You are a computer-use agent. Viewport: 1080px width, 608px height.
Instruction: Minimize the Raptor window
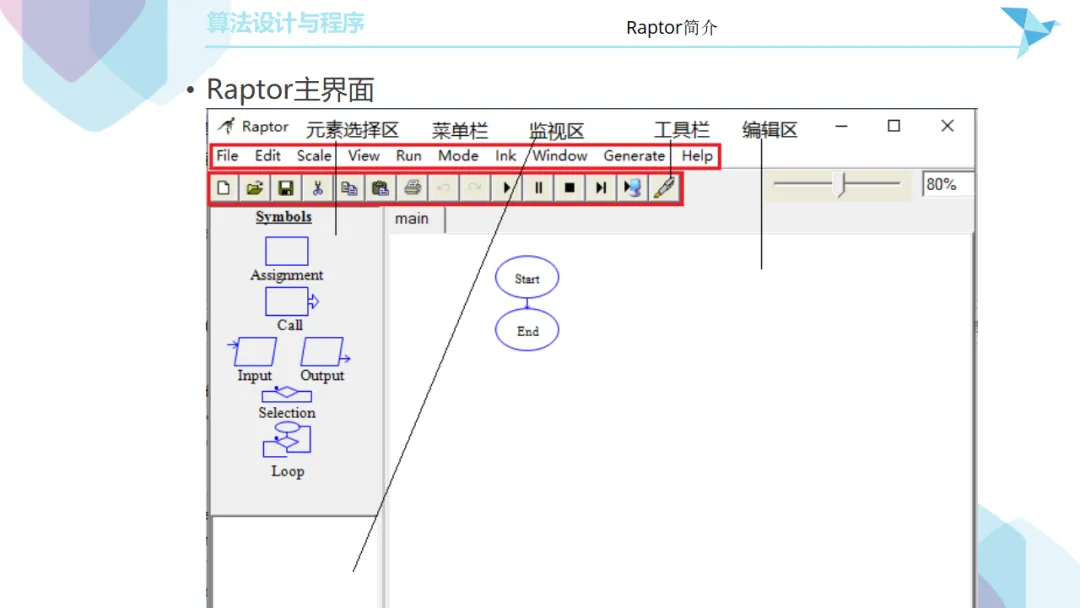click(841, 126)
